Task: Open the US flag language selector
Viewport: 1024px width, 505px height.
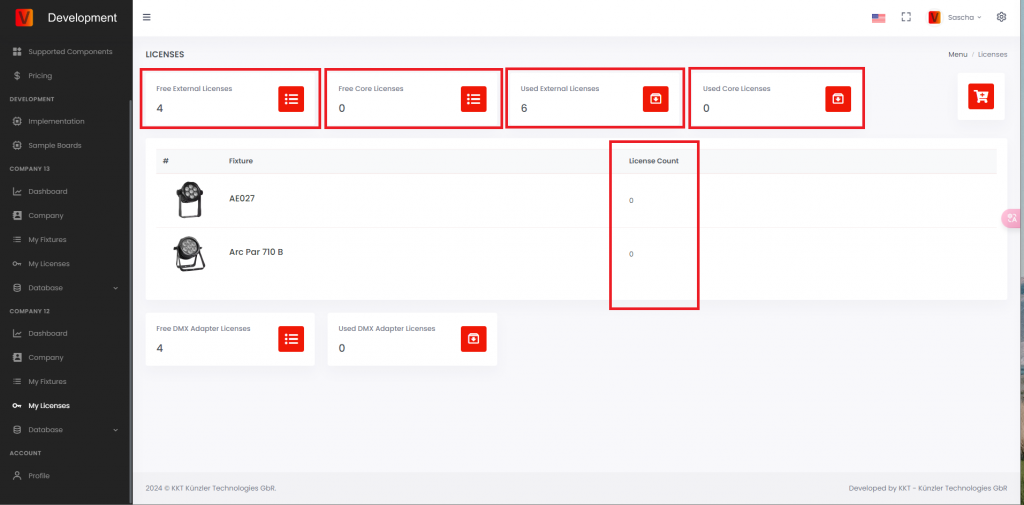Action: tap(878, 17)
